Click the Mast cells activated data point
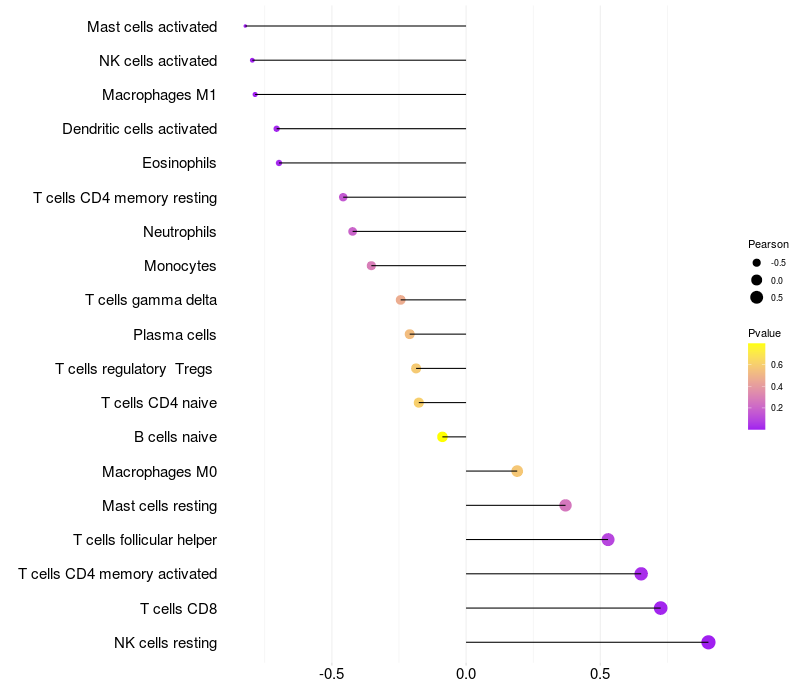 click(245, 26)
